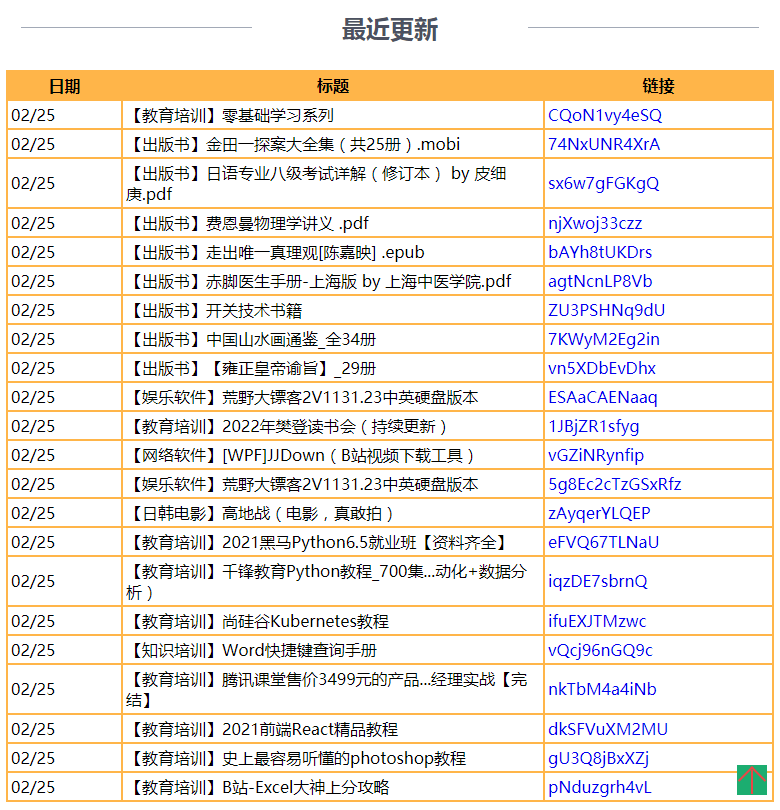Select title 中国山水画通鉴_全34册
The height and width of the screenshot is (810, 780).
coord(251,339)
